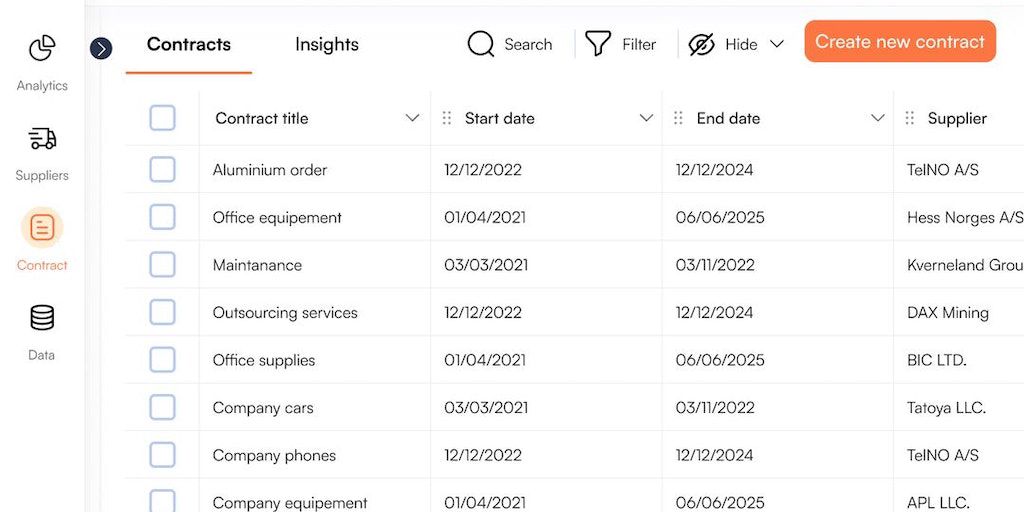1024x512 pixels.
Task: Click the Search magnifier icon
Action: 481,44
